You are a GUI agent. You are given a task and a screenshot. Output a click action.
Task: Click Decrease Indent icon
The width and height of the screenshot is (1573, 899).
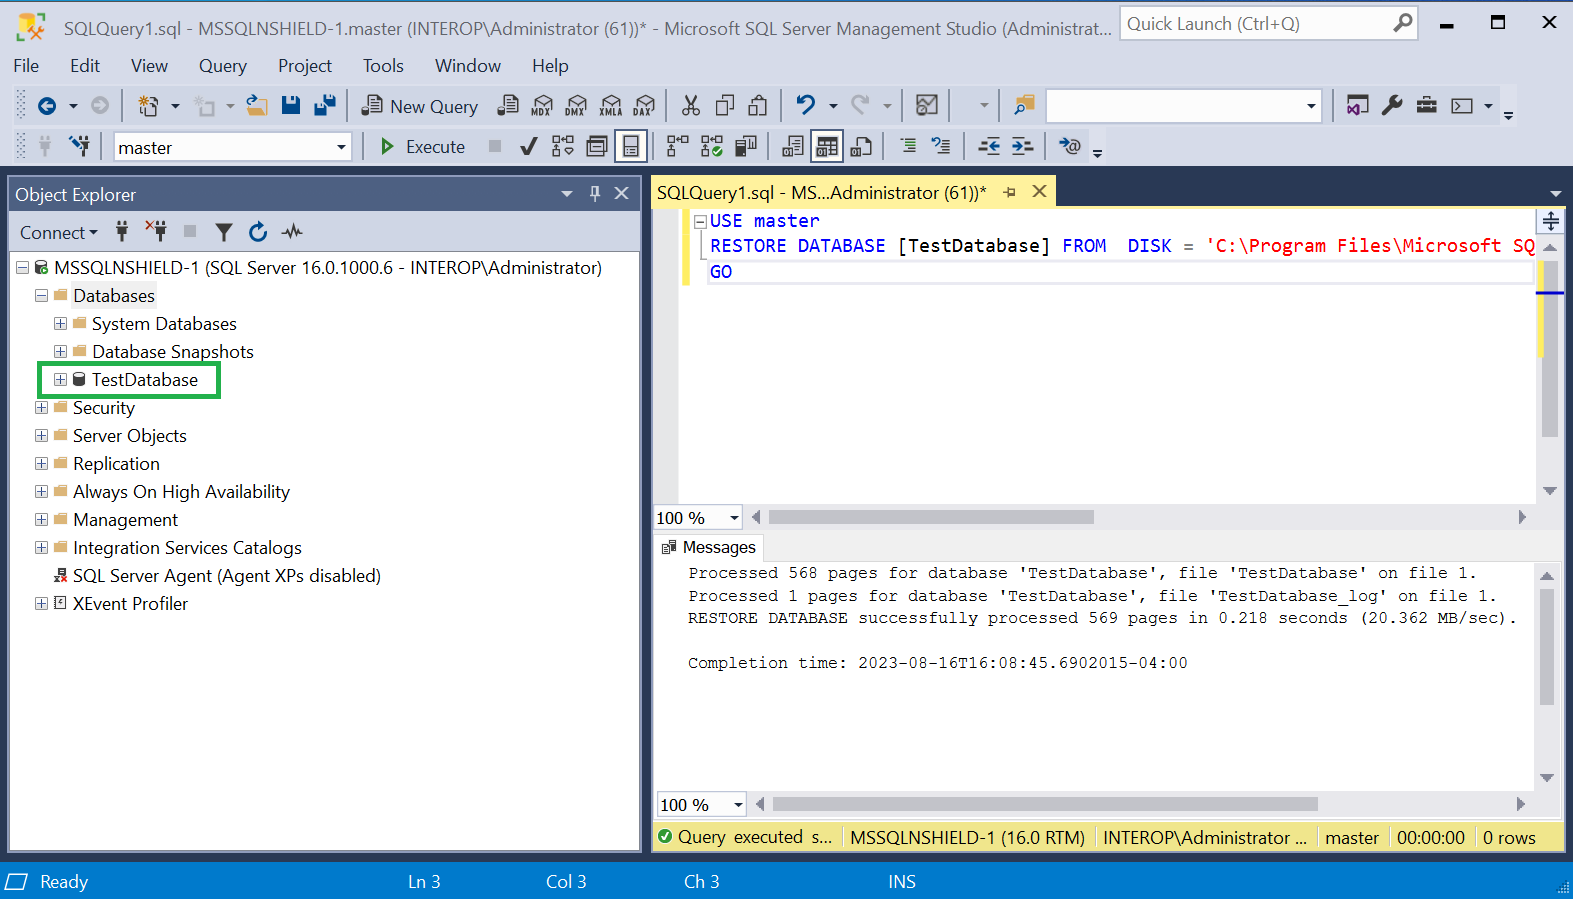[x=989, y=147]
